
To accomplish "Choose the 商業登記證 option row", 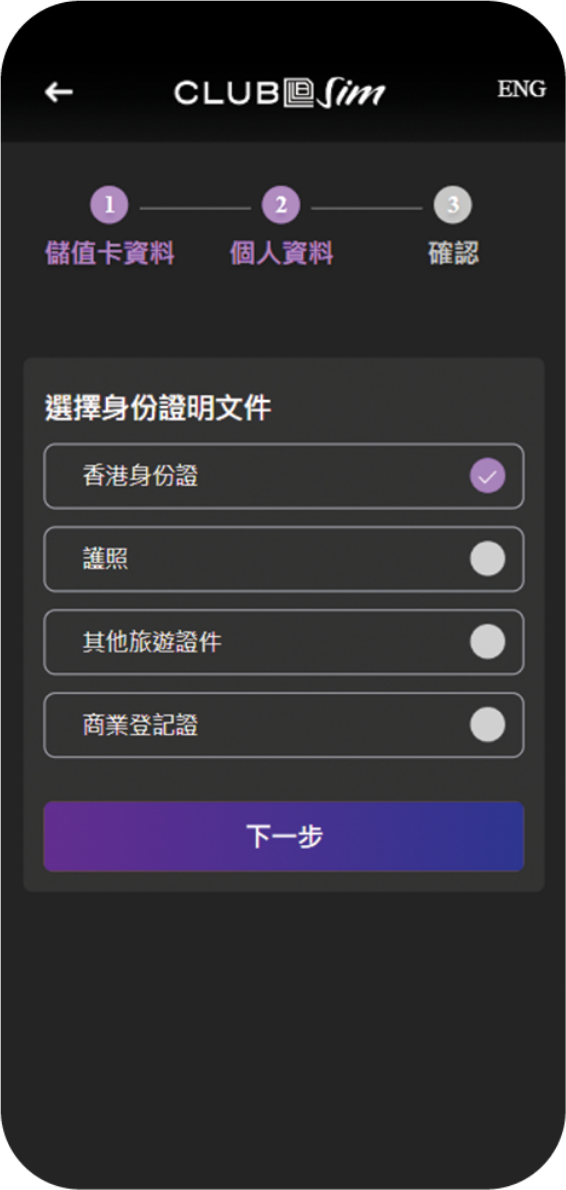I will click(x=284, y=725).
